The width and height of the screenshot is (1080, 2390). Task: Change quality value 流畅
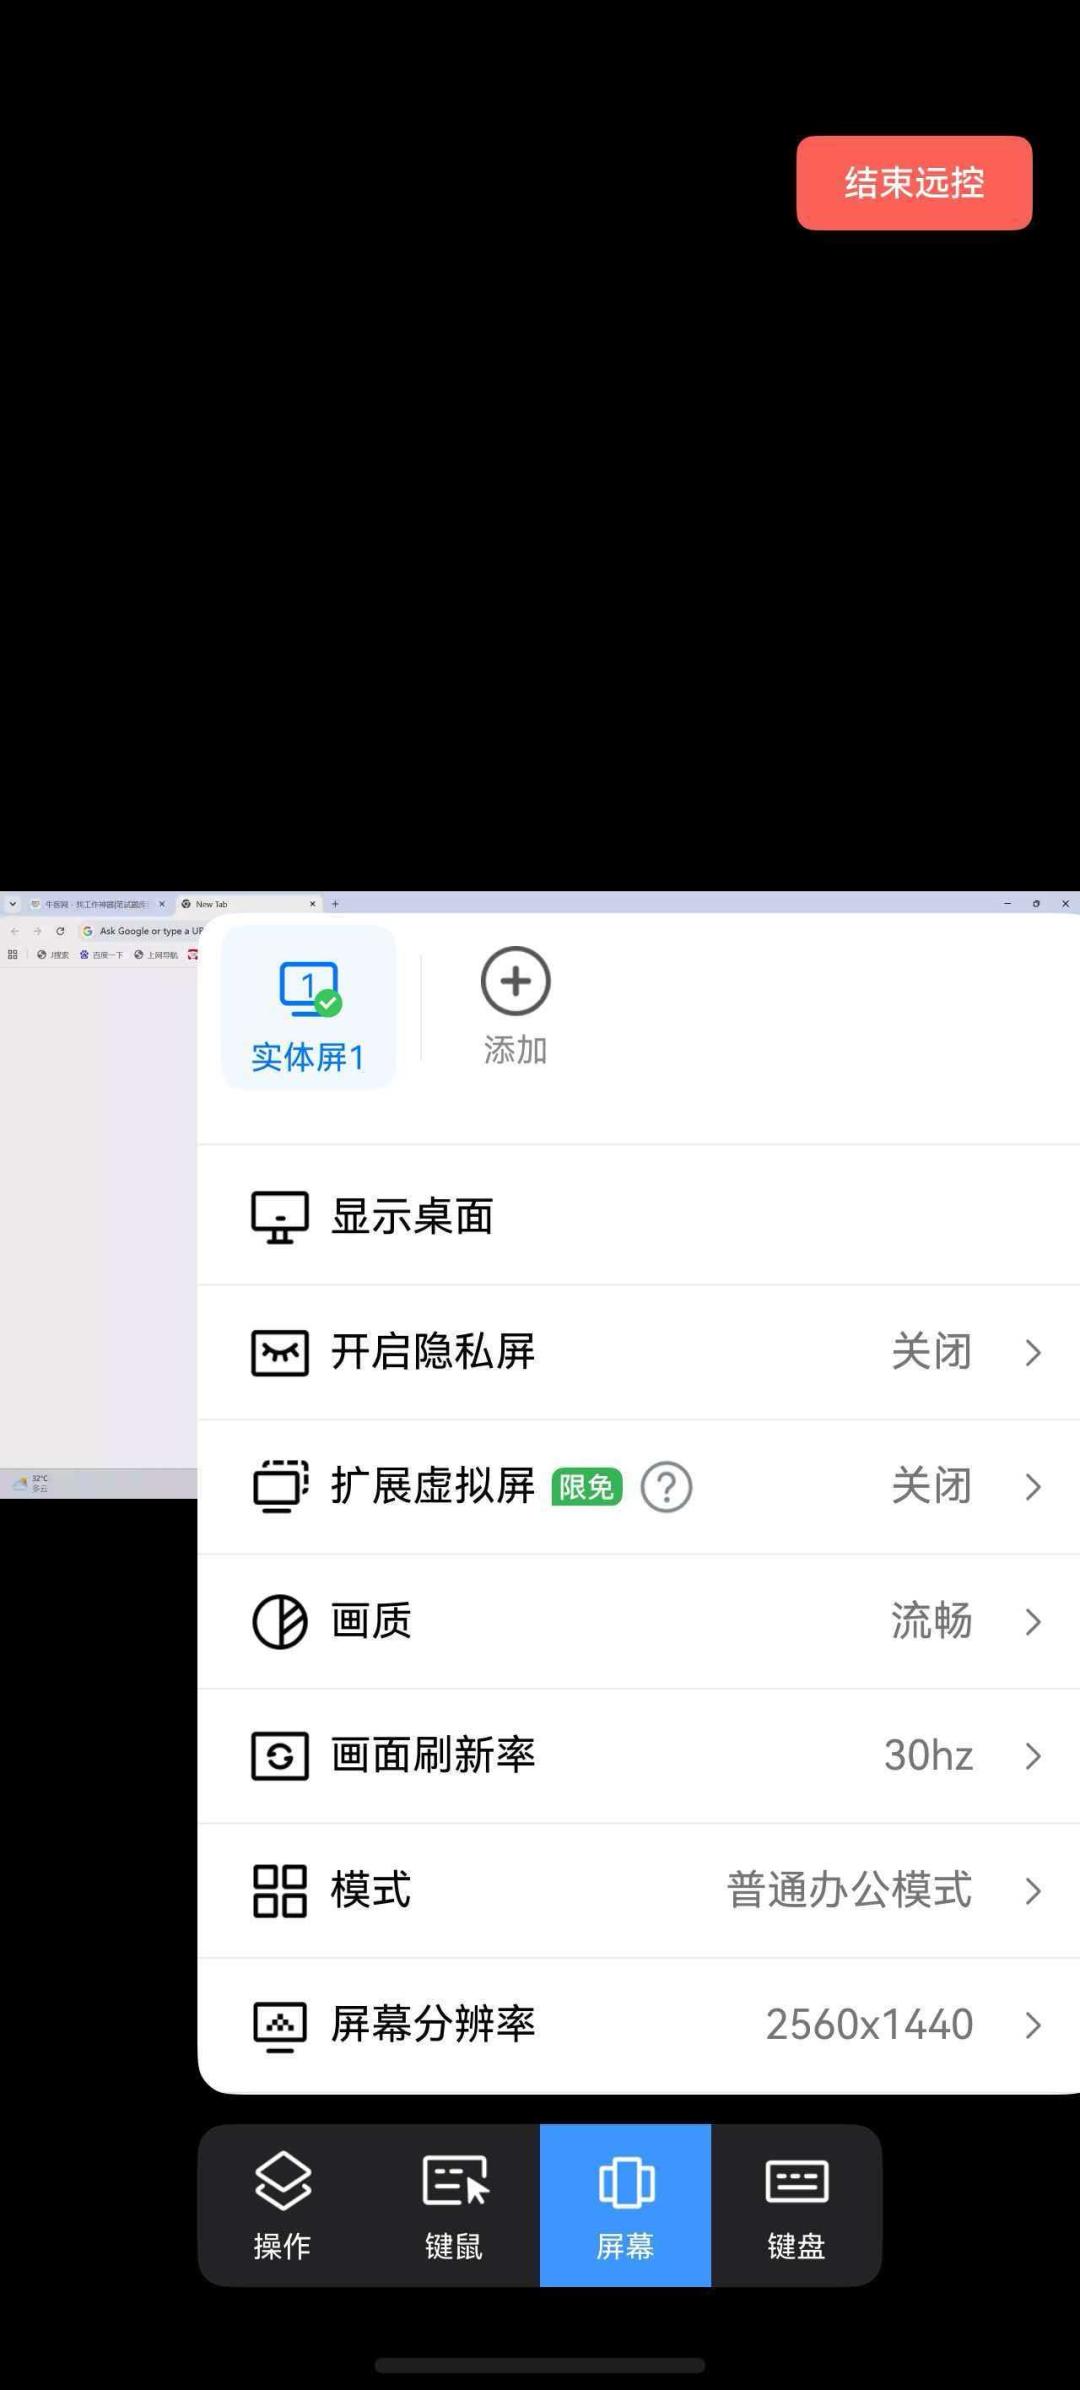point(931,1621)
